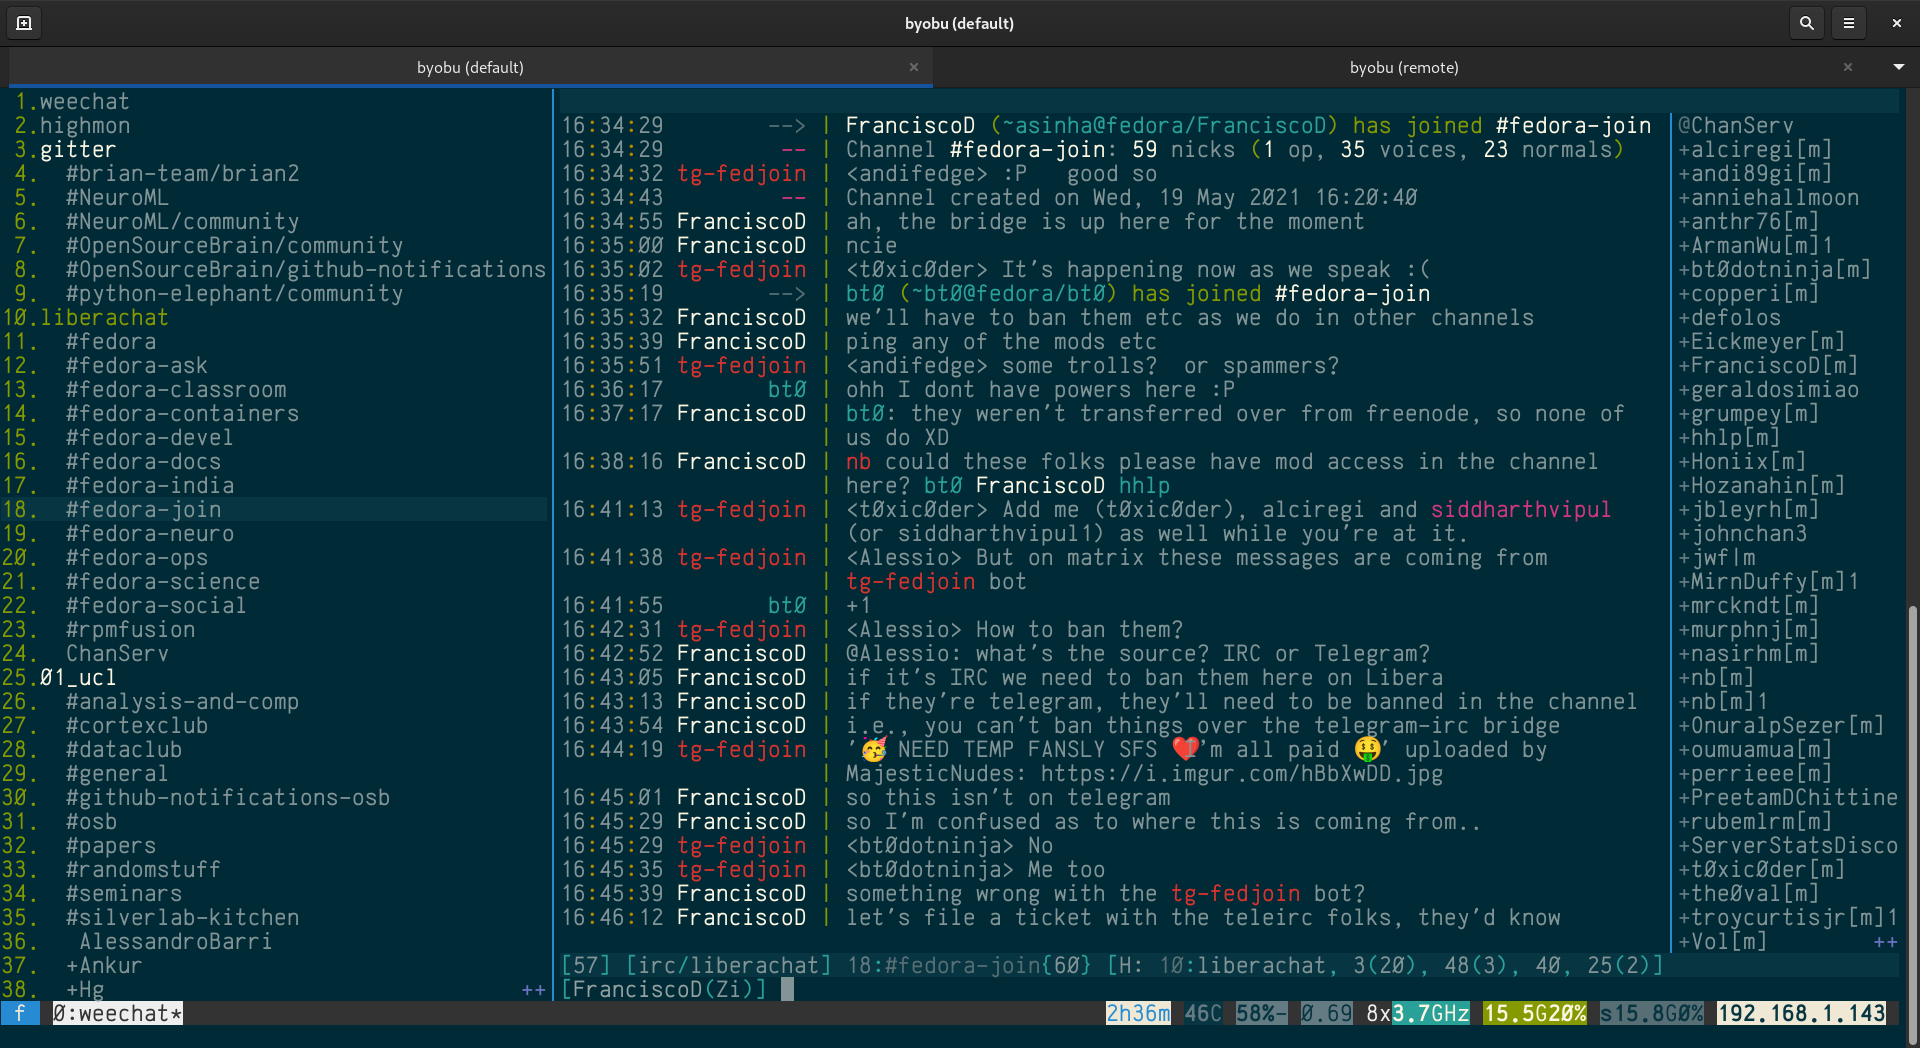The height and width of the screenshot is (1048, 1920).
Task: Open #brian-team/brian2 channel
Action: pos(183,174)
